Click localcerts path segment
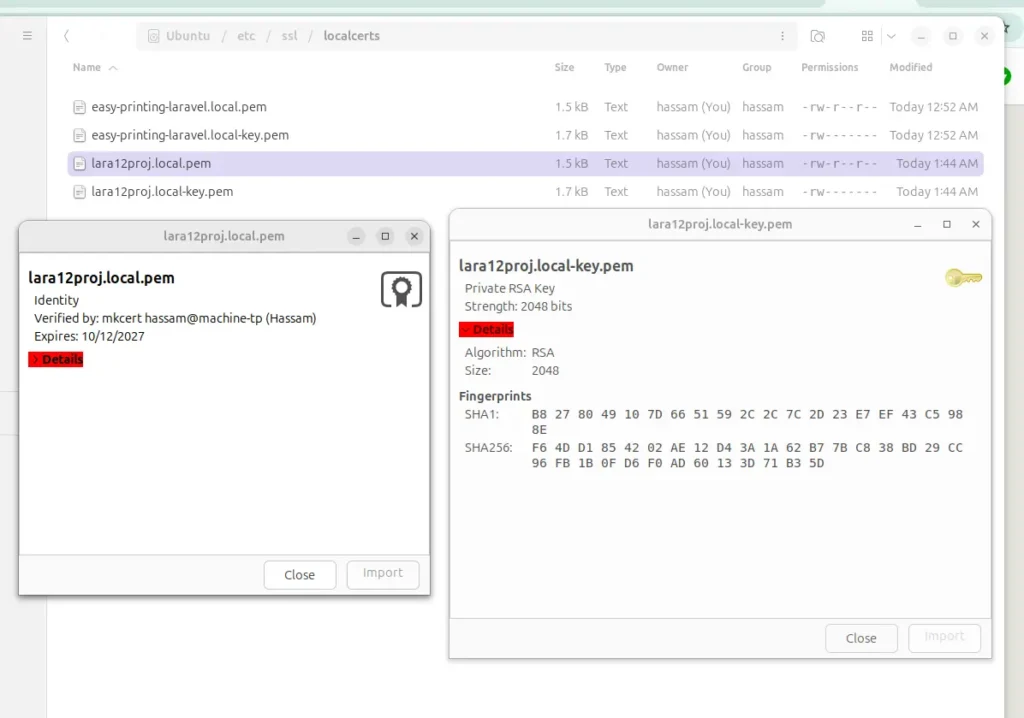The image size is (1024, 718). coord(351,36)
